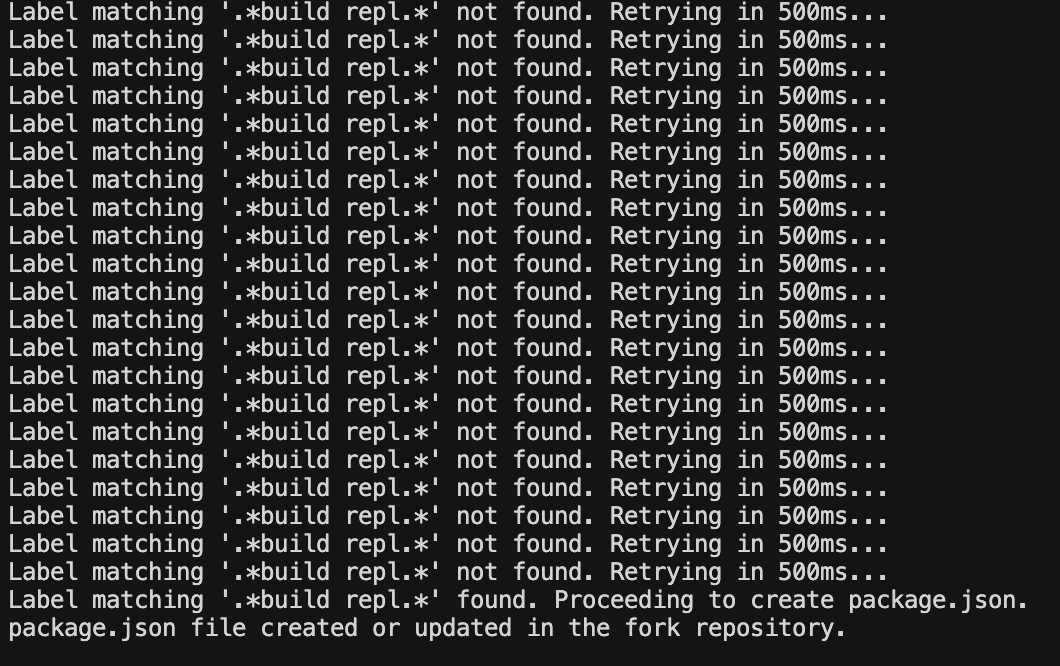The width and height of the screenshot is (1060, 666).
Task: Click "found." just before the word Proceeding
Action: point(498,600)
